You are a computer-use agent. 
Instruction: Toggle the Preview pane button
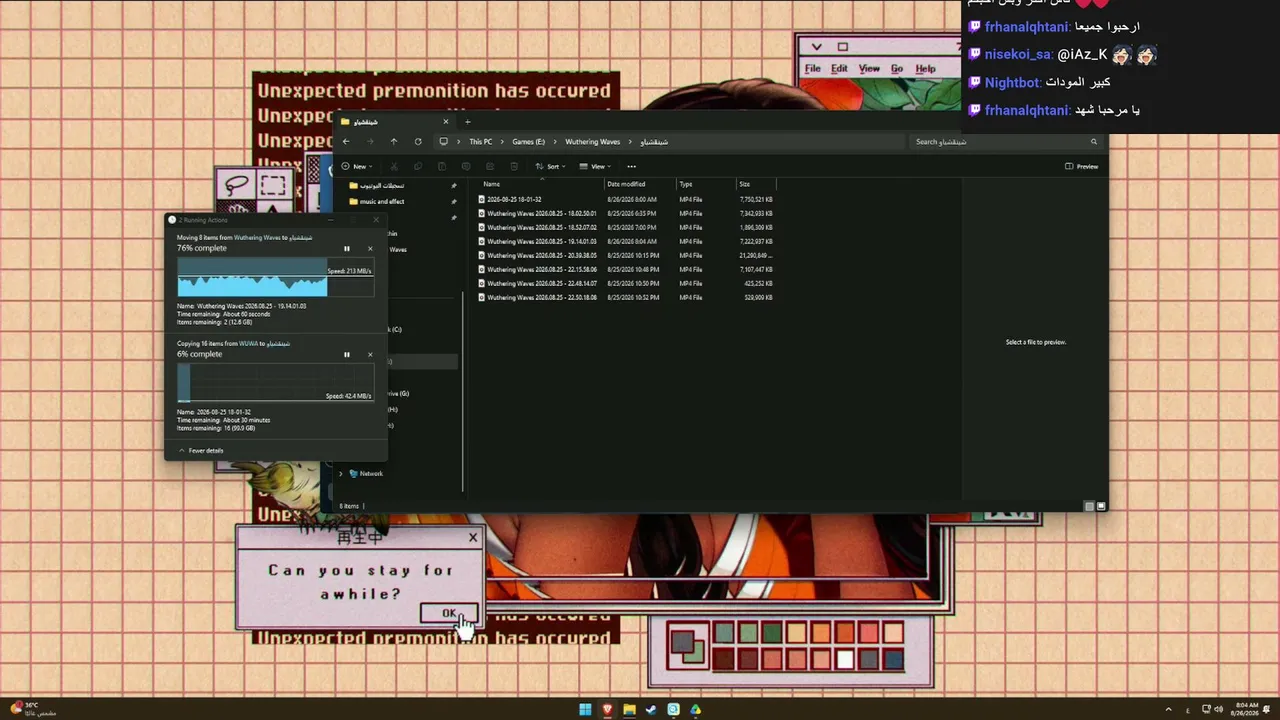pos(1081,167)
